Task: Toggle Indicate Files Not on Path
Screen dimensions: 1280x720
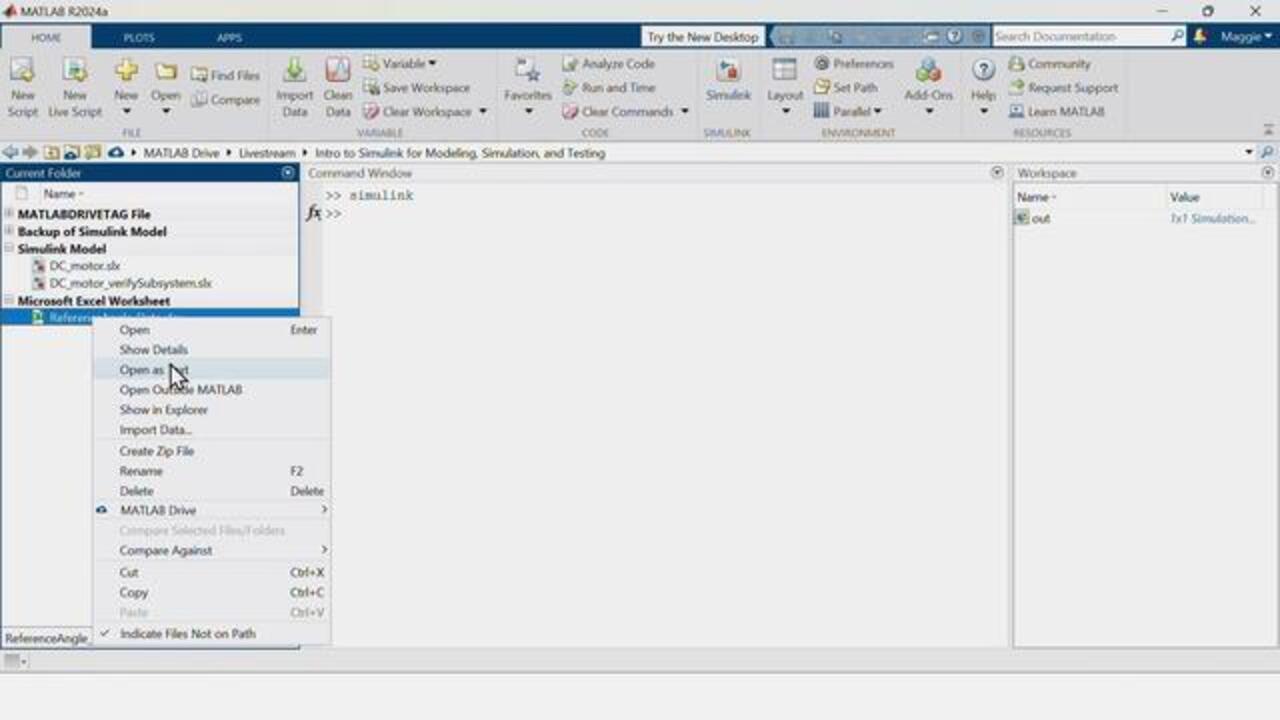Action: [x=187, y=633]
